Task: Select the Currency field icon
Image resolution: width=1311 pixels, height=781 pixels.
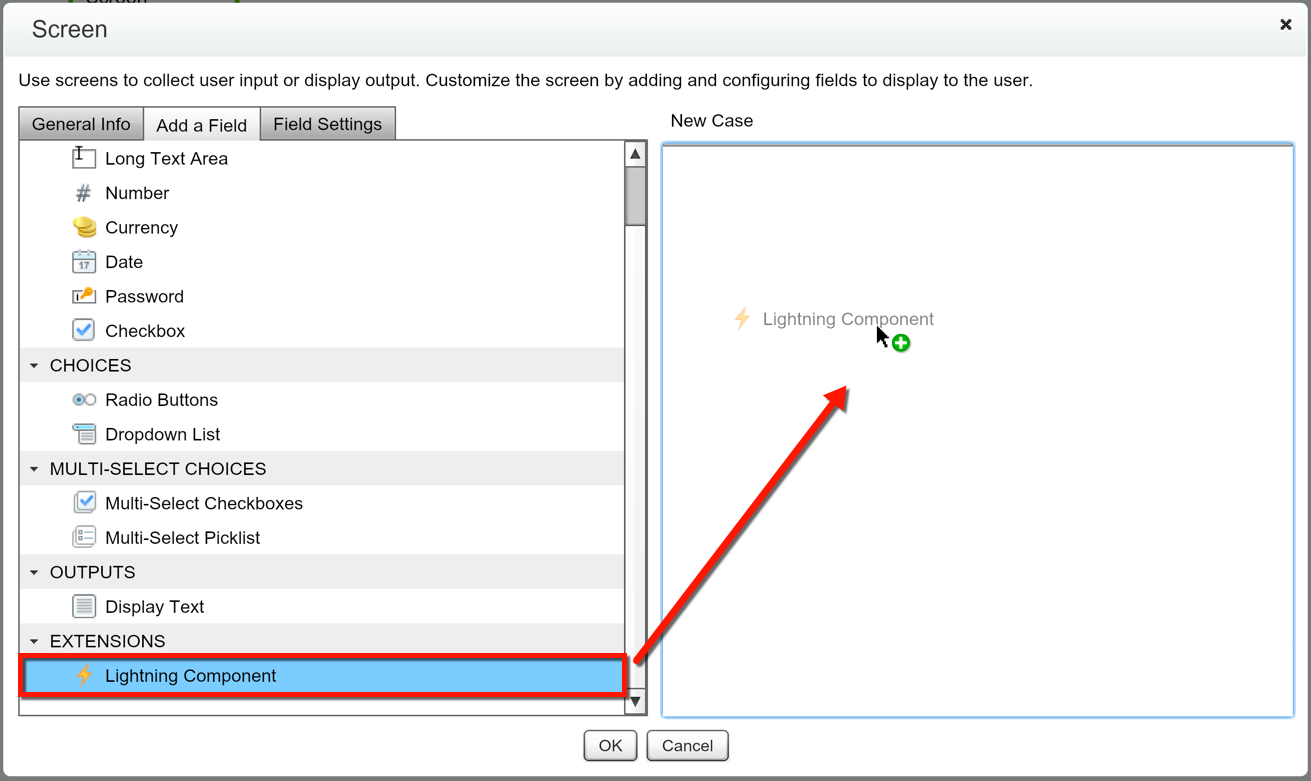Action: pos(84,226)
